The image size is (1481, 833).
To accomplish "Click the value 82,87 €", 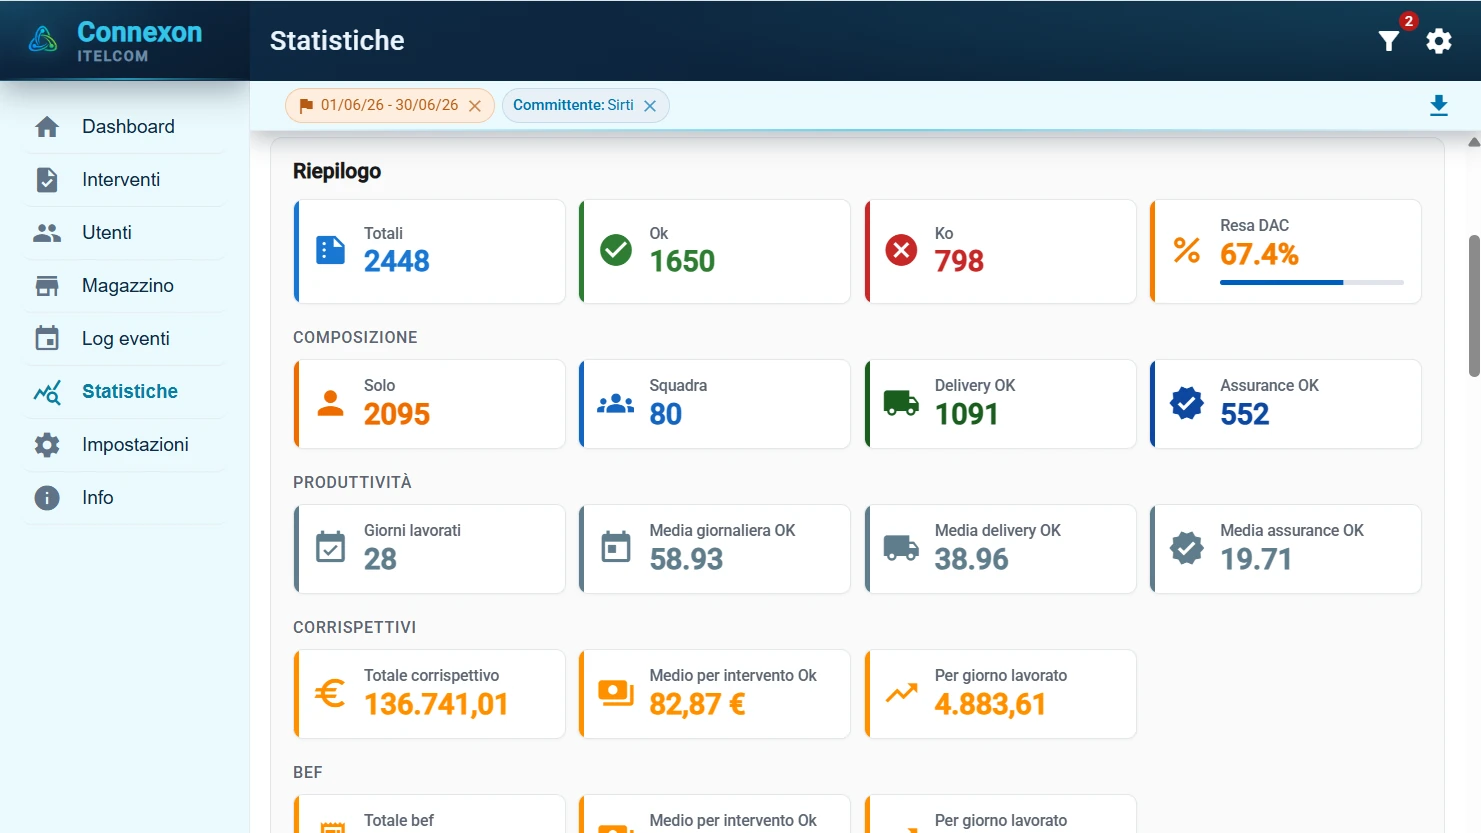I will point(698,704).
